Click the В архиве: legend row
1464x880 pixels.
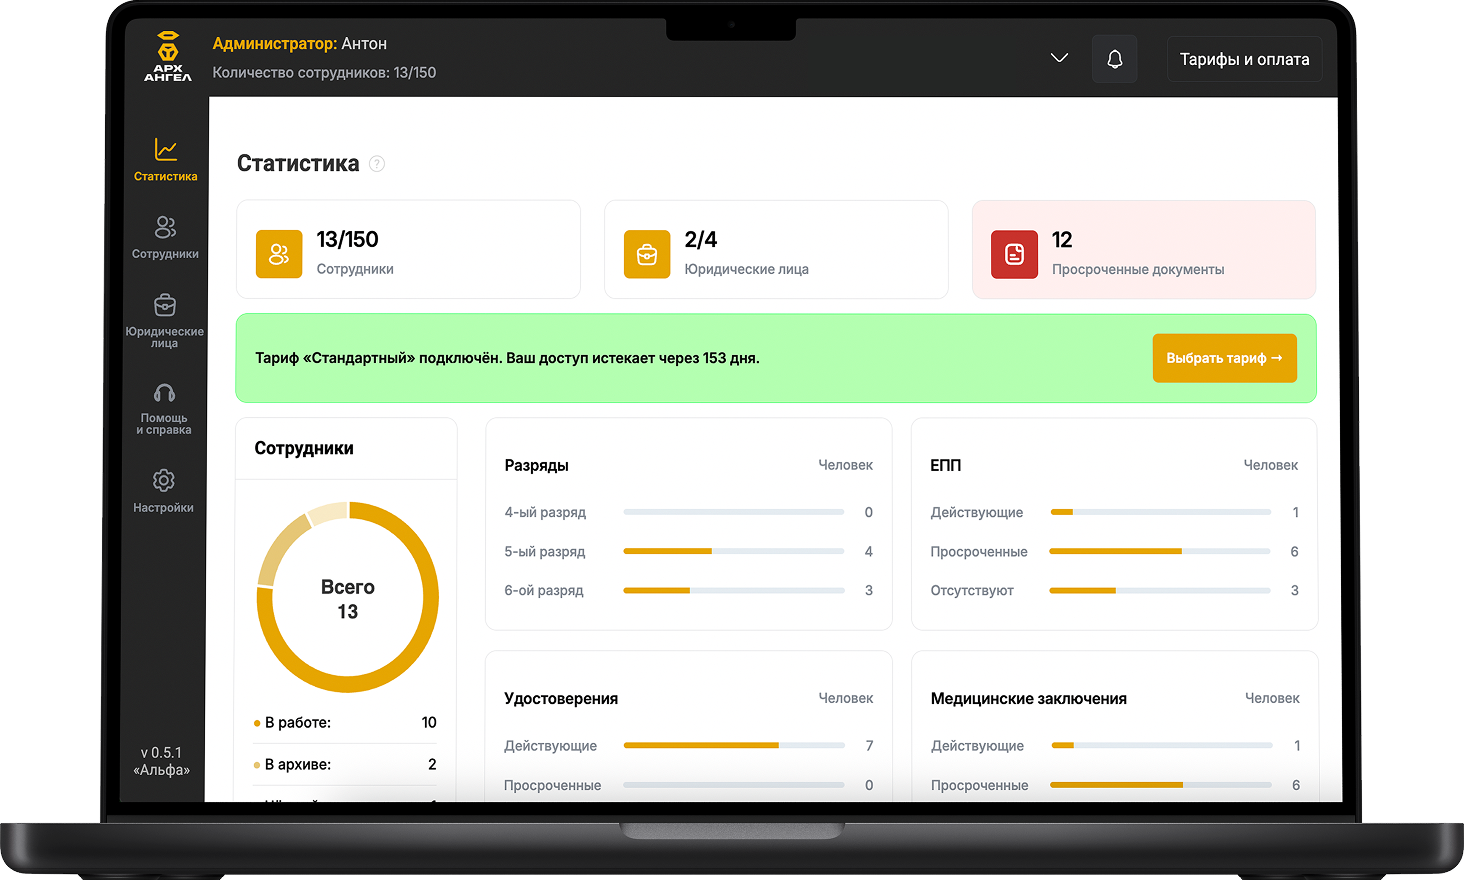click(x=346, y=764)
